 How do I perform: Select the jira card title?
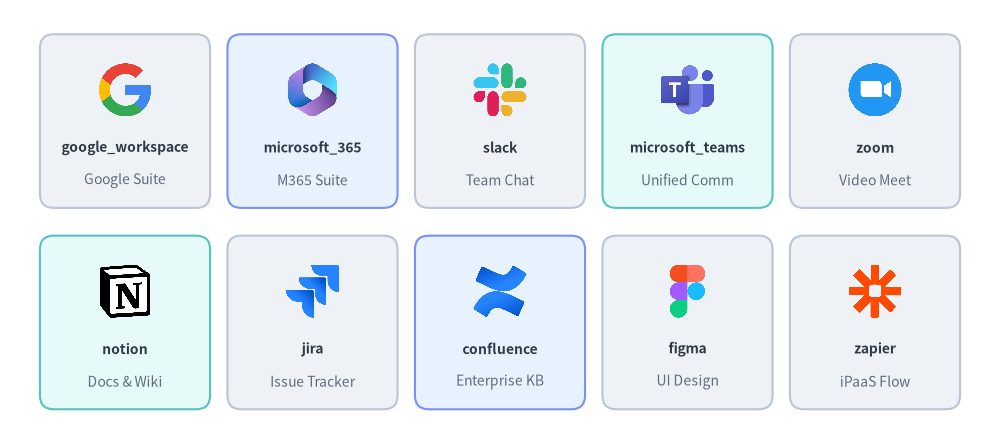(312, 349)
